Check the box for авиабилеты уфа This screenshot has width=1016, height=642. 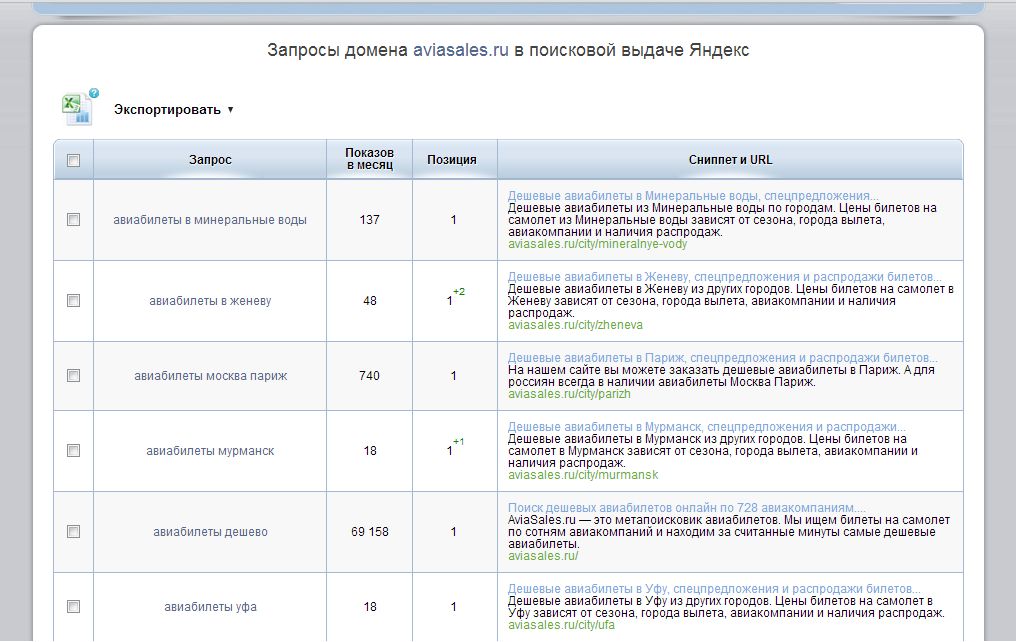(73, 606)
